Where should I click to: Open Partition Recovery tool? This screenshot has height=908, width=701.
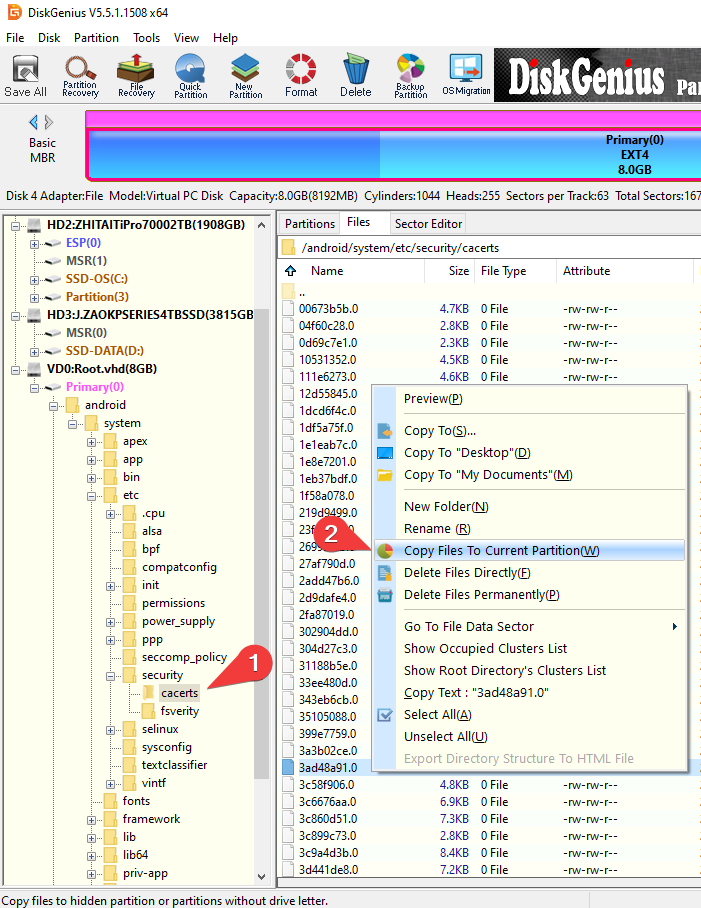point(80,75)
